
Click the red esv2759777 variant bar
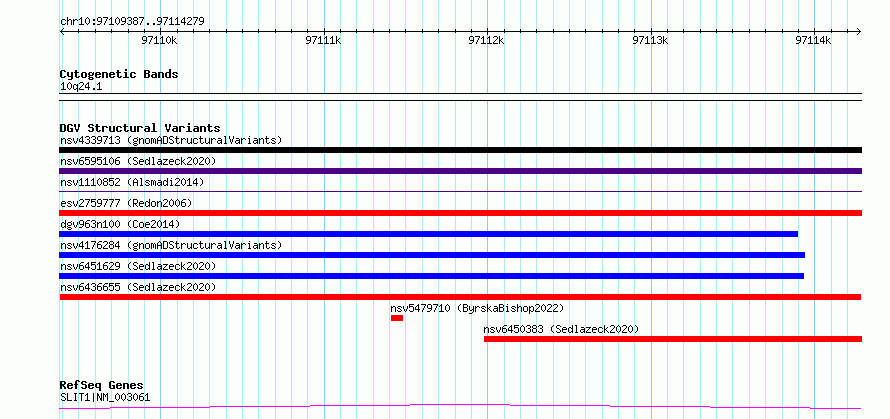(x=460, y=213)
